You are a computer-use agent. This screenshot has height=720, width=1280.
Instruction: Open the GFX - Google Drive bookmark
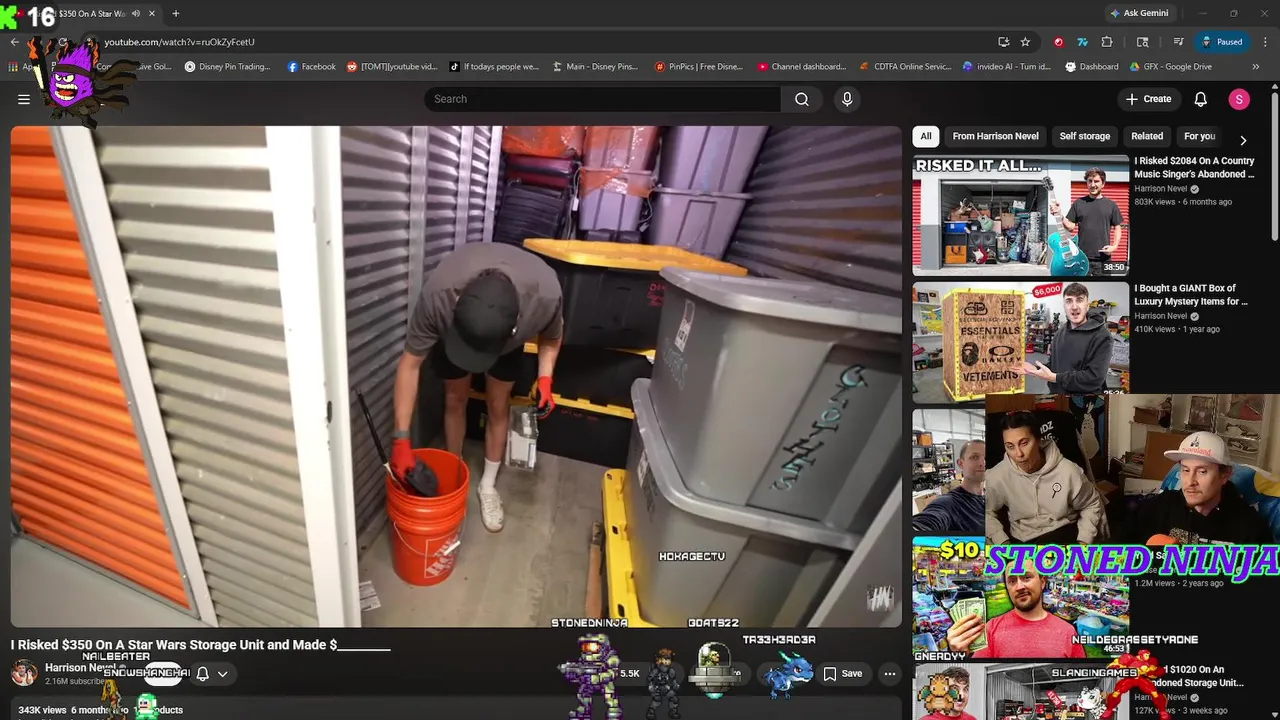click(1171, 67)
